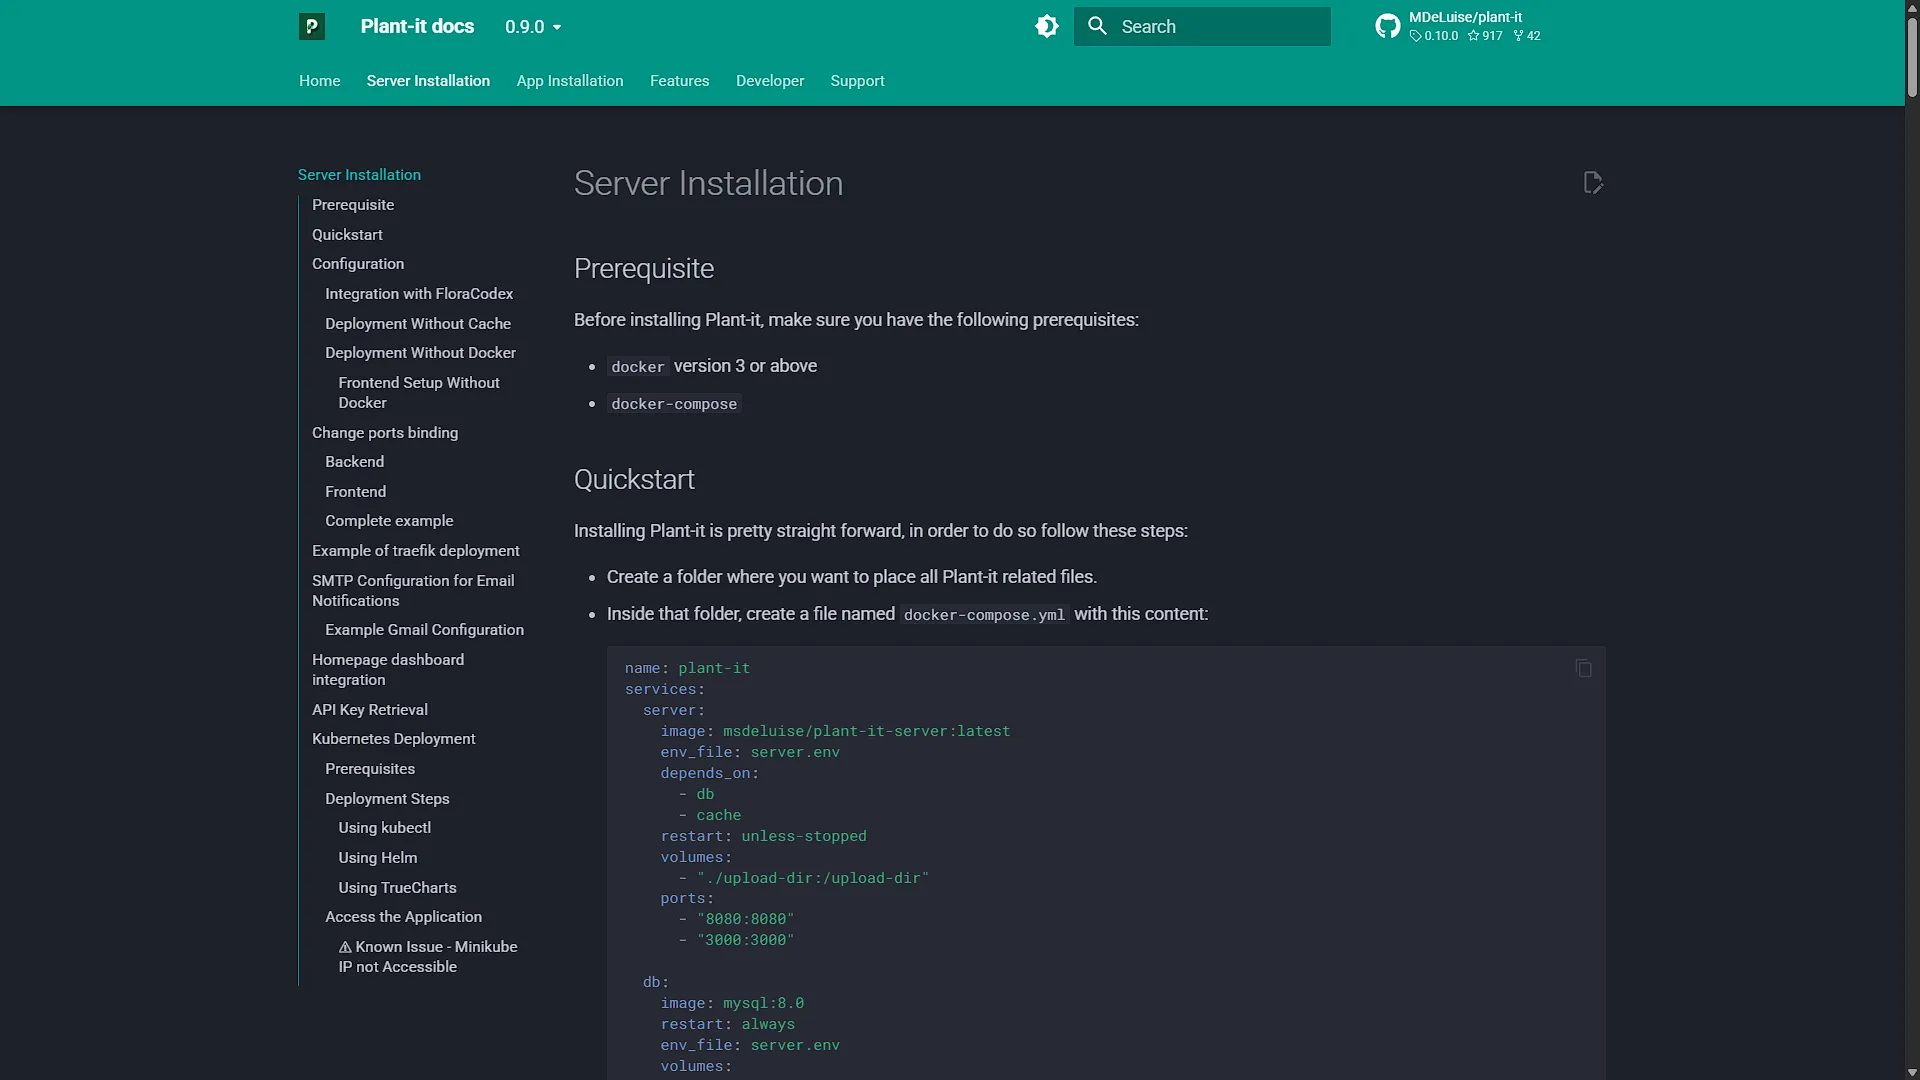Screen dimensions: 1920x1080
Task: Jump to Quickstart section link
Action: click(347, 235)
